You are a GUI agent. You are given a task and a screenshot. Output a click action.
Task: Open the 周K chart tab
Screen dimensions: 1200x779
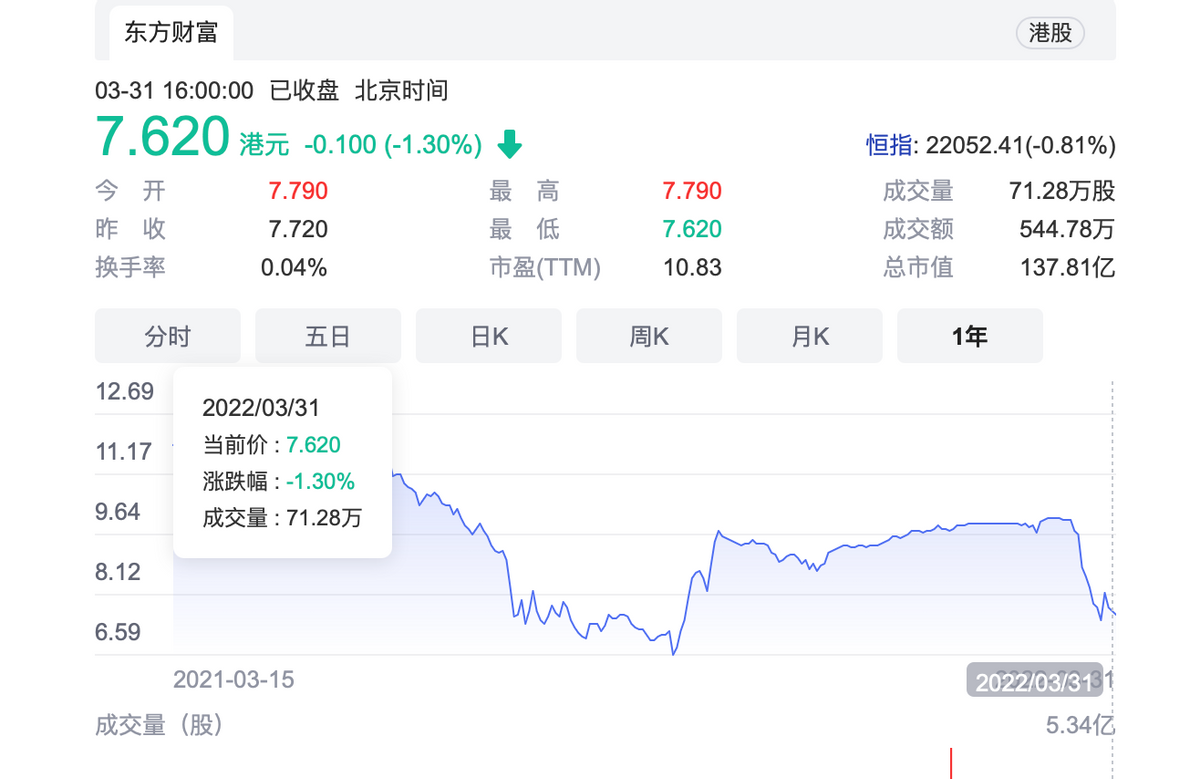(649, 336)
